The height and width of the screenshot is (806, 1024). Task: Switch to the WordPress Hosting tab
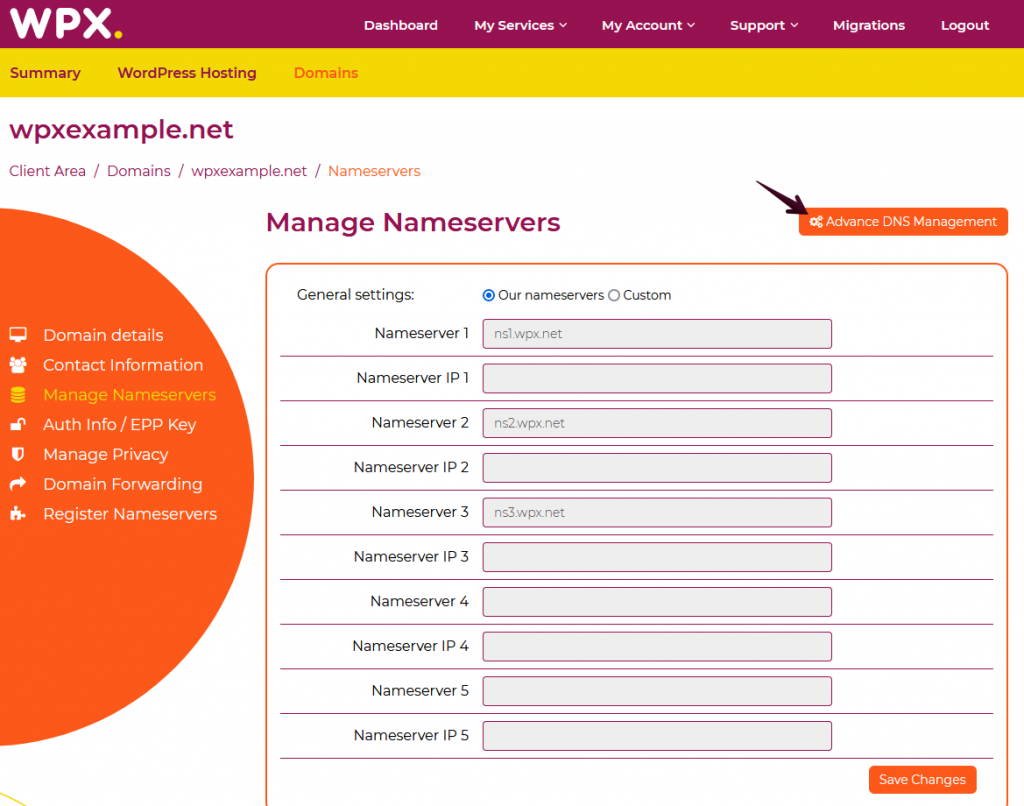click(x=187, y=73)
